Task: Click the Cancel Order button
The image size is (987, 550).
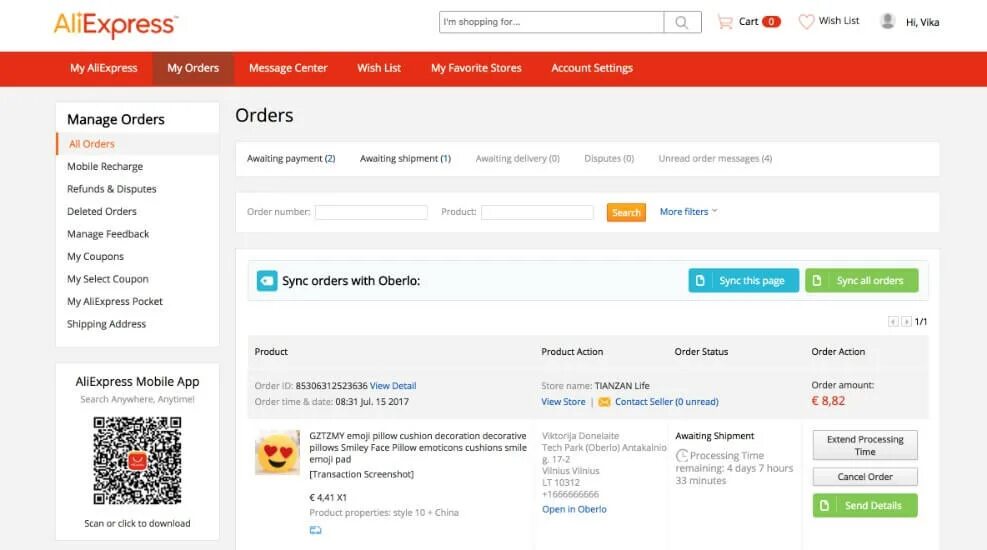Action: pyautogui.click(x=865, y=477)
